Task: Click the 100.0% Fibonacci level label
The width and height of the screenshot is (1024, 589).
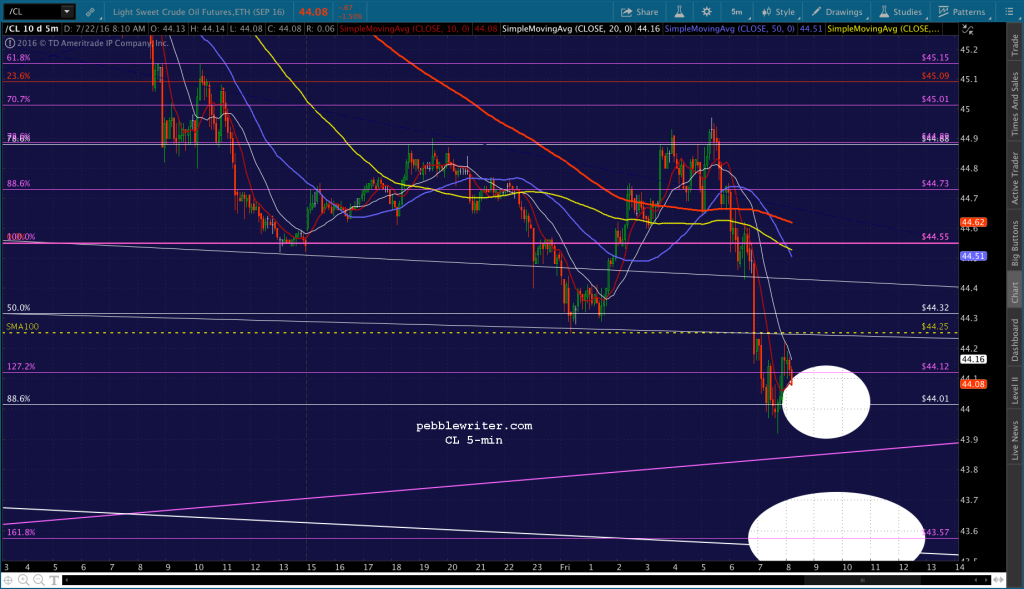Action: pos(21,236)
